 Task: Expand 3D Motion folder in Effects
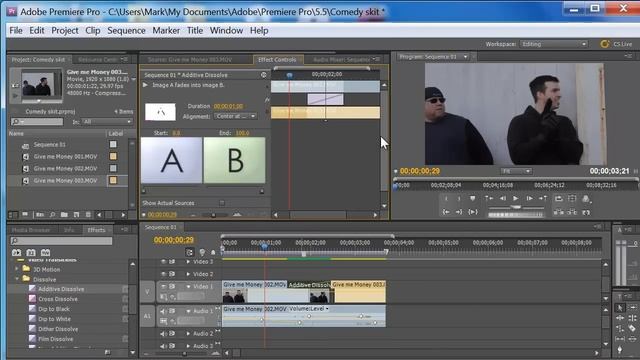point(17,269)
